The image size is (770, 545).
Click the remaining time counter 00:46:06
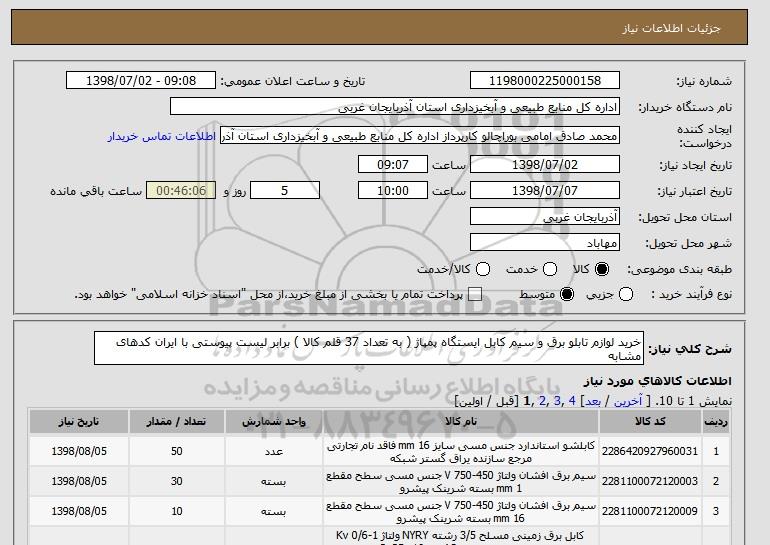(181, 191)
